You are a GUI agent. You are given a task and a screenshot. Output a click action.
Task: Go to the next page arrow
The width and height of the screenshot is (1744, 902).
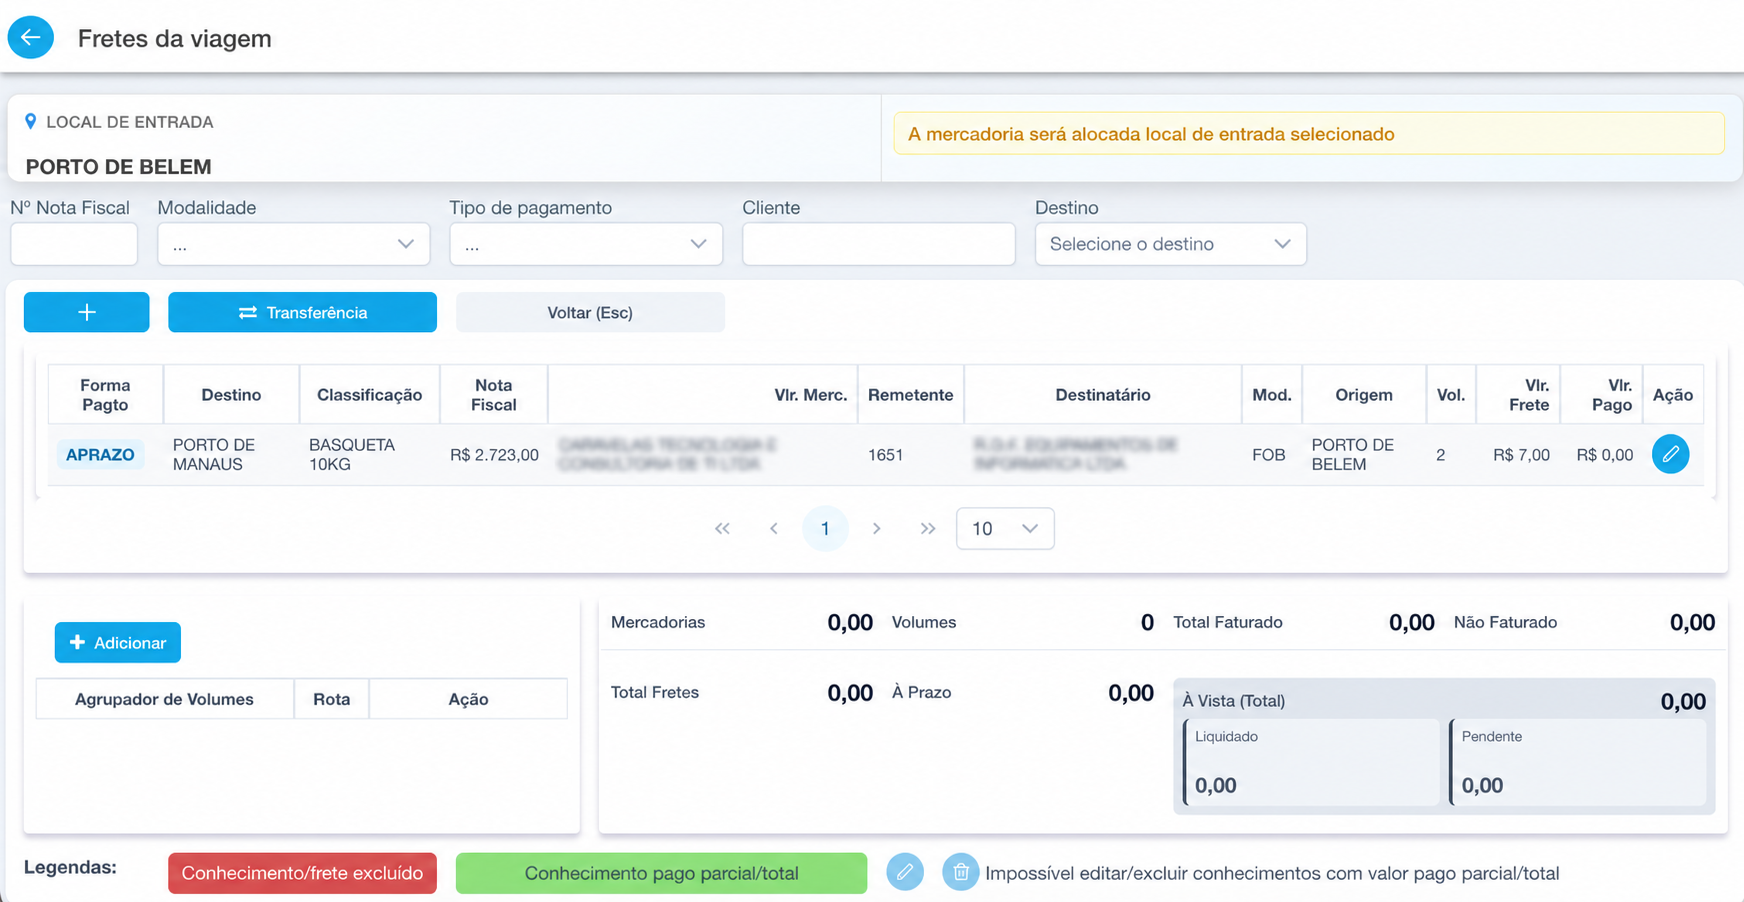click(x=876, y=529)
